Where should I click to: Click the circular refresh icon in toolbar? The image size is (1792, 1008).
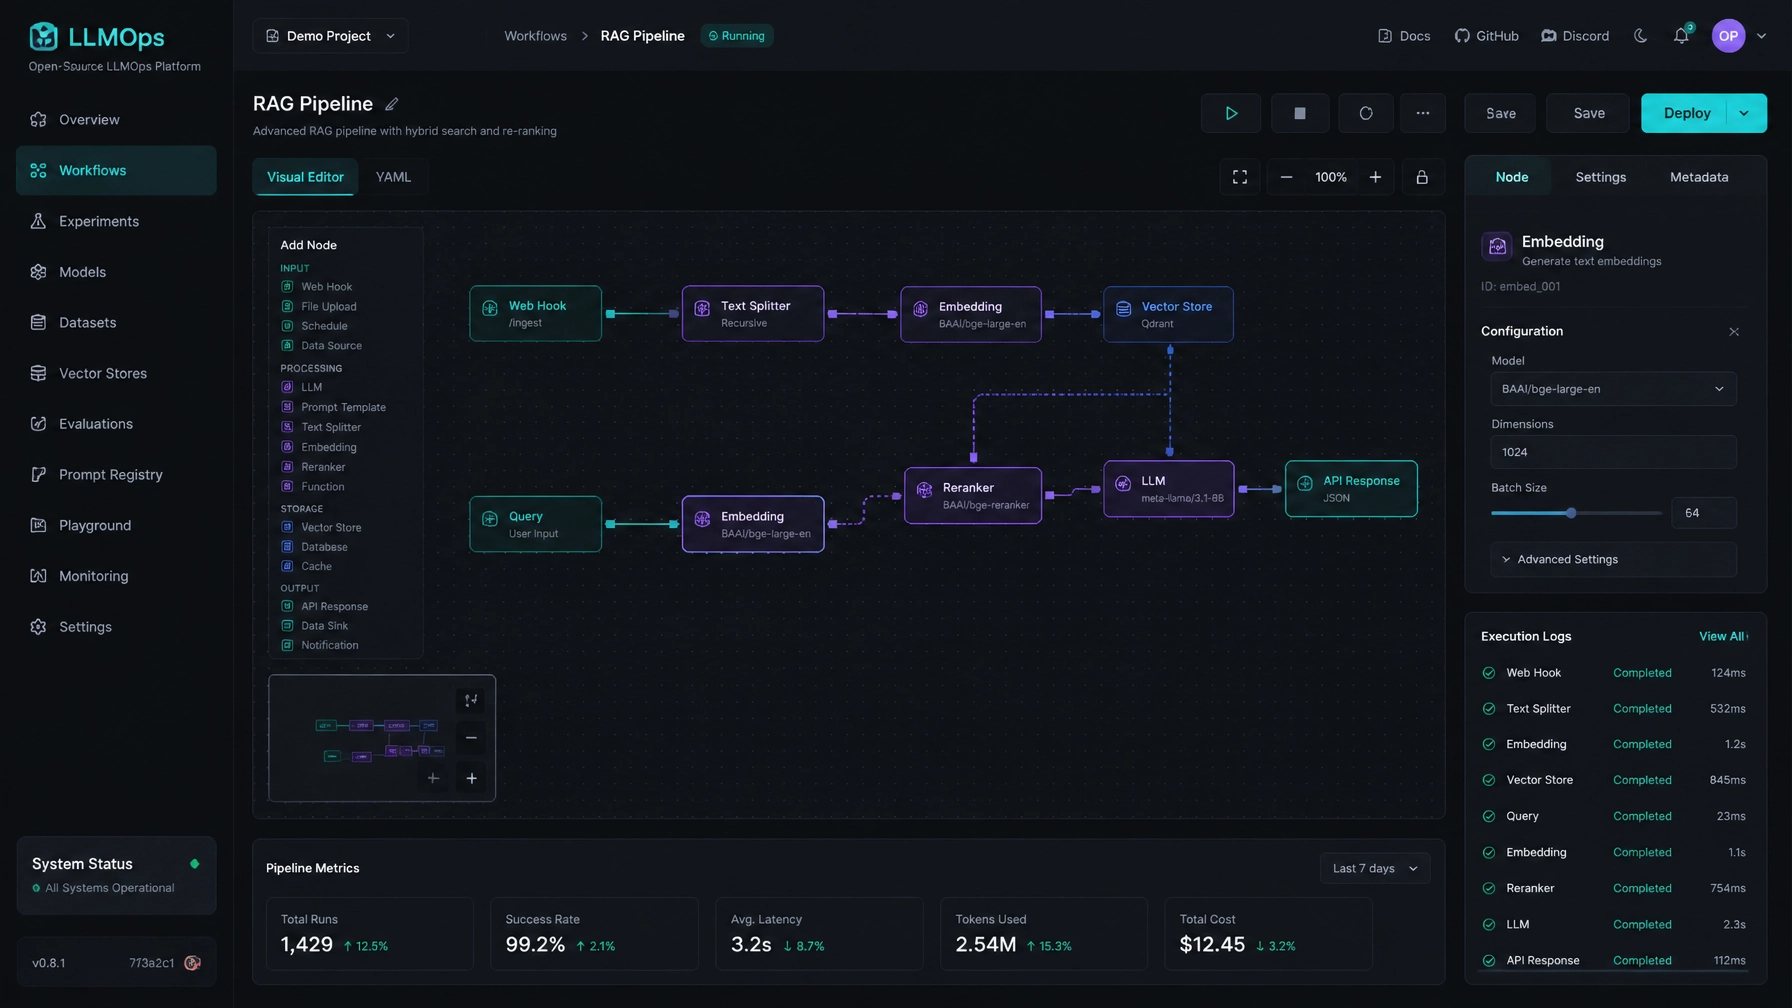(1365, 113)
